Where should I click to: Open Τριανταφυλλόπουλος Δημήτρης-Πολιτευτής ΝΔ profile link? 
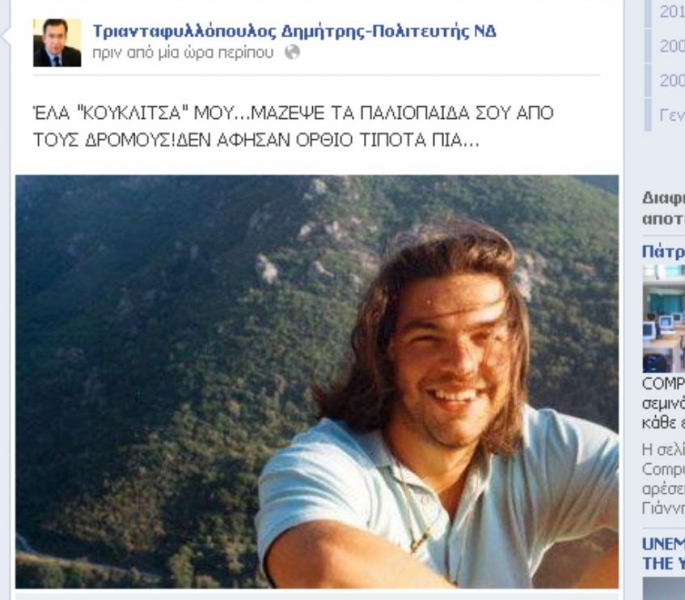coord(294,31)
